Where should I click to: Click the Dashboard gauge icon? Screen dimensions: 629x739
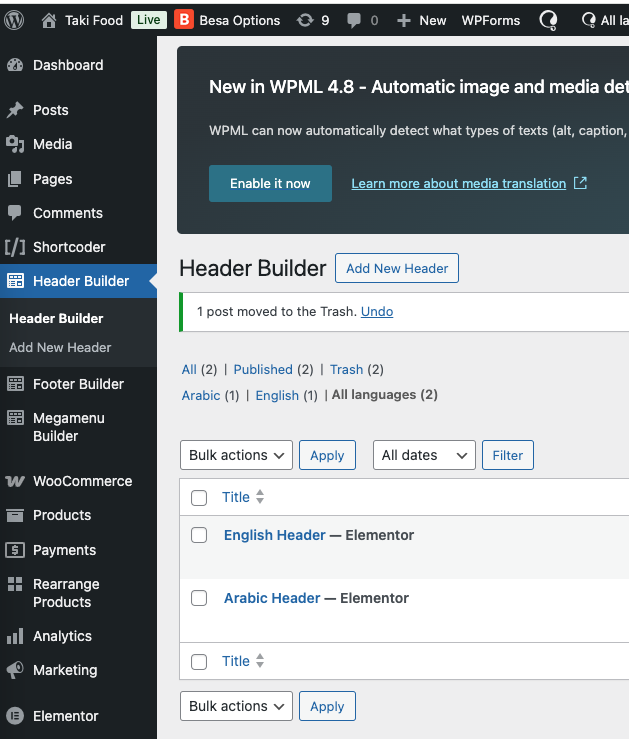(15, 65)
